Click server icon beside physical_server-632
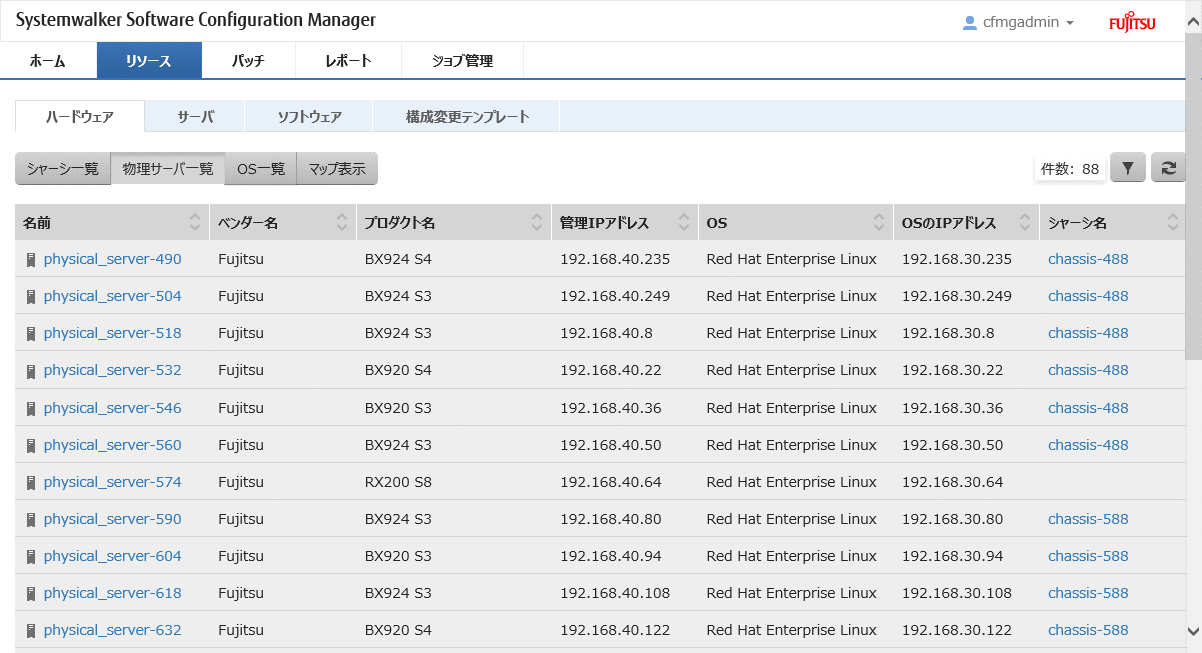 [31, 630]
